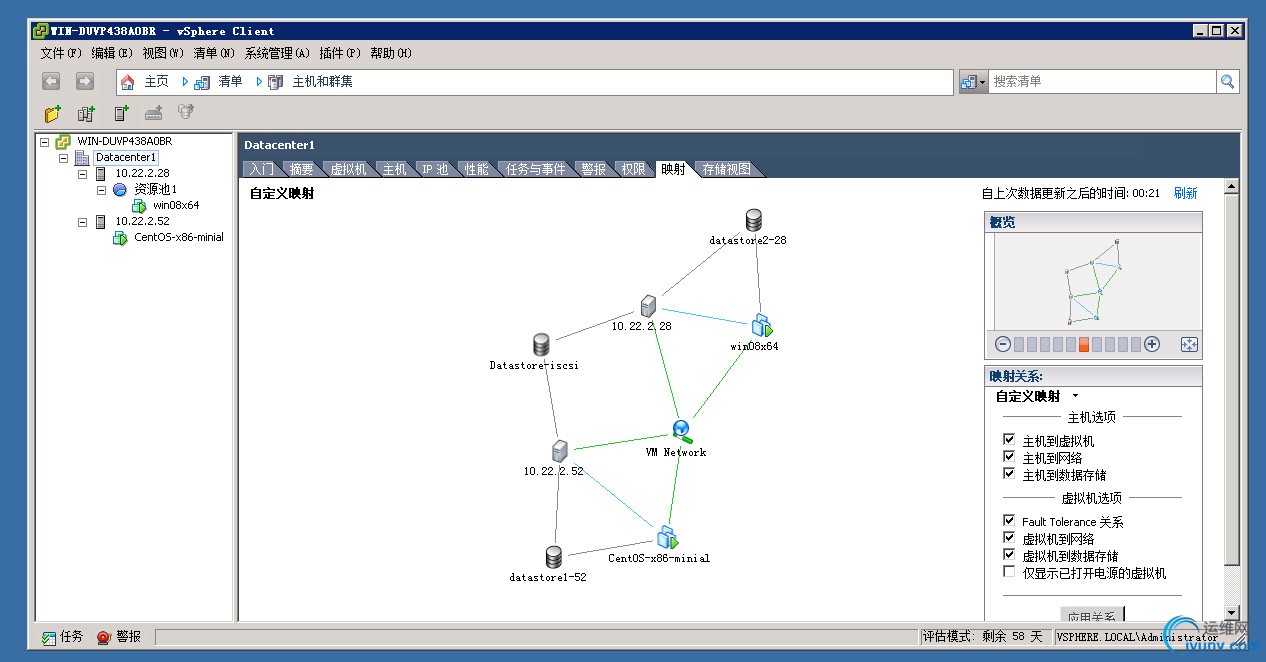Viewport: 1266px width, 662px height.
Task: Toggle 主机到虚拟机 checkbox
Action: [x=1009, y=440]
